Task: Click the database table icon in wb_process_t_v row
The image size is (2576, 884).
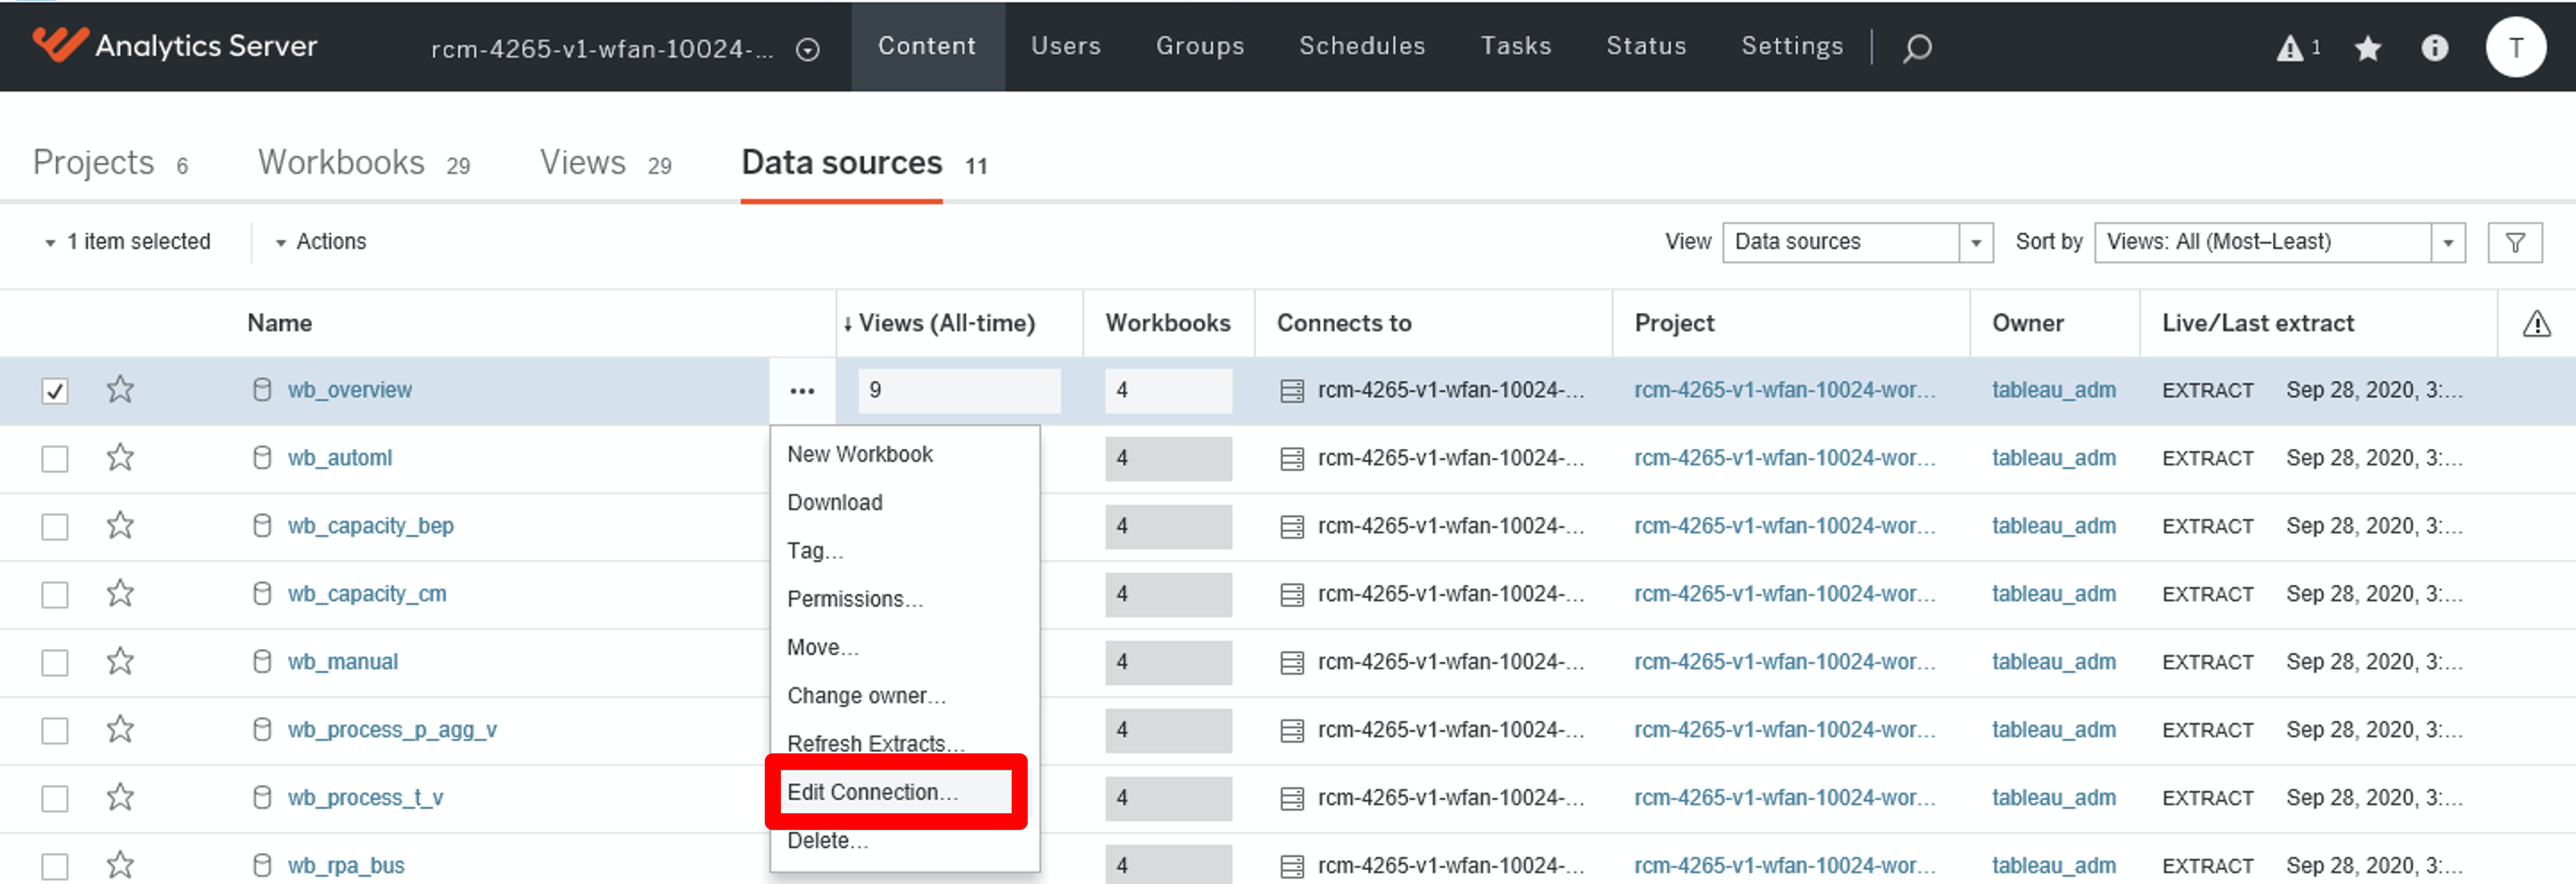Action: (x=1292, y=799)
